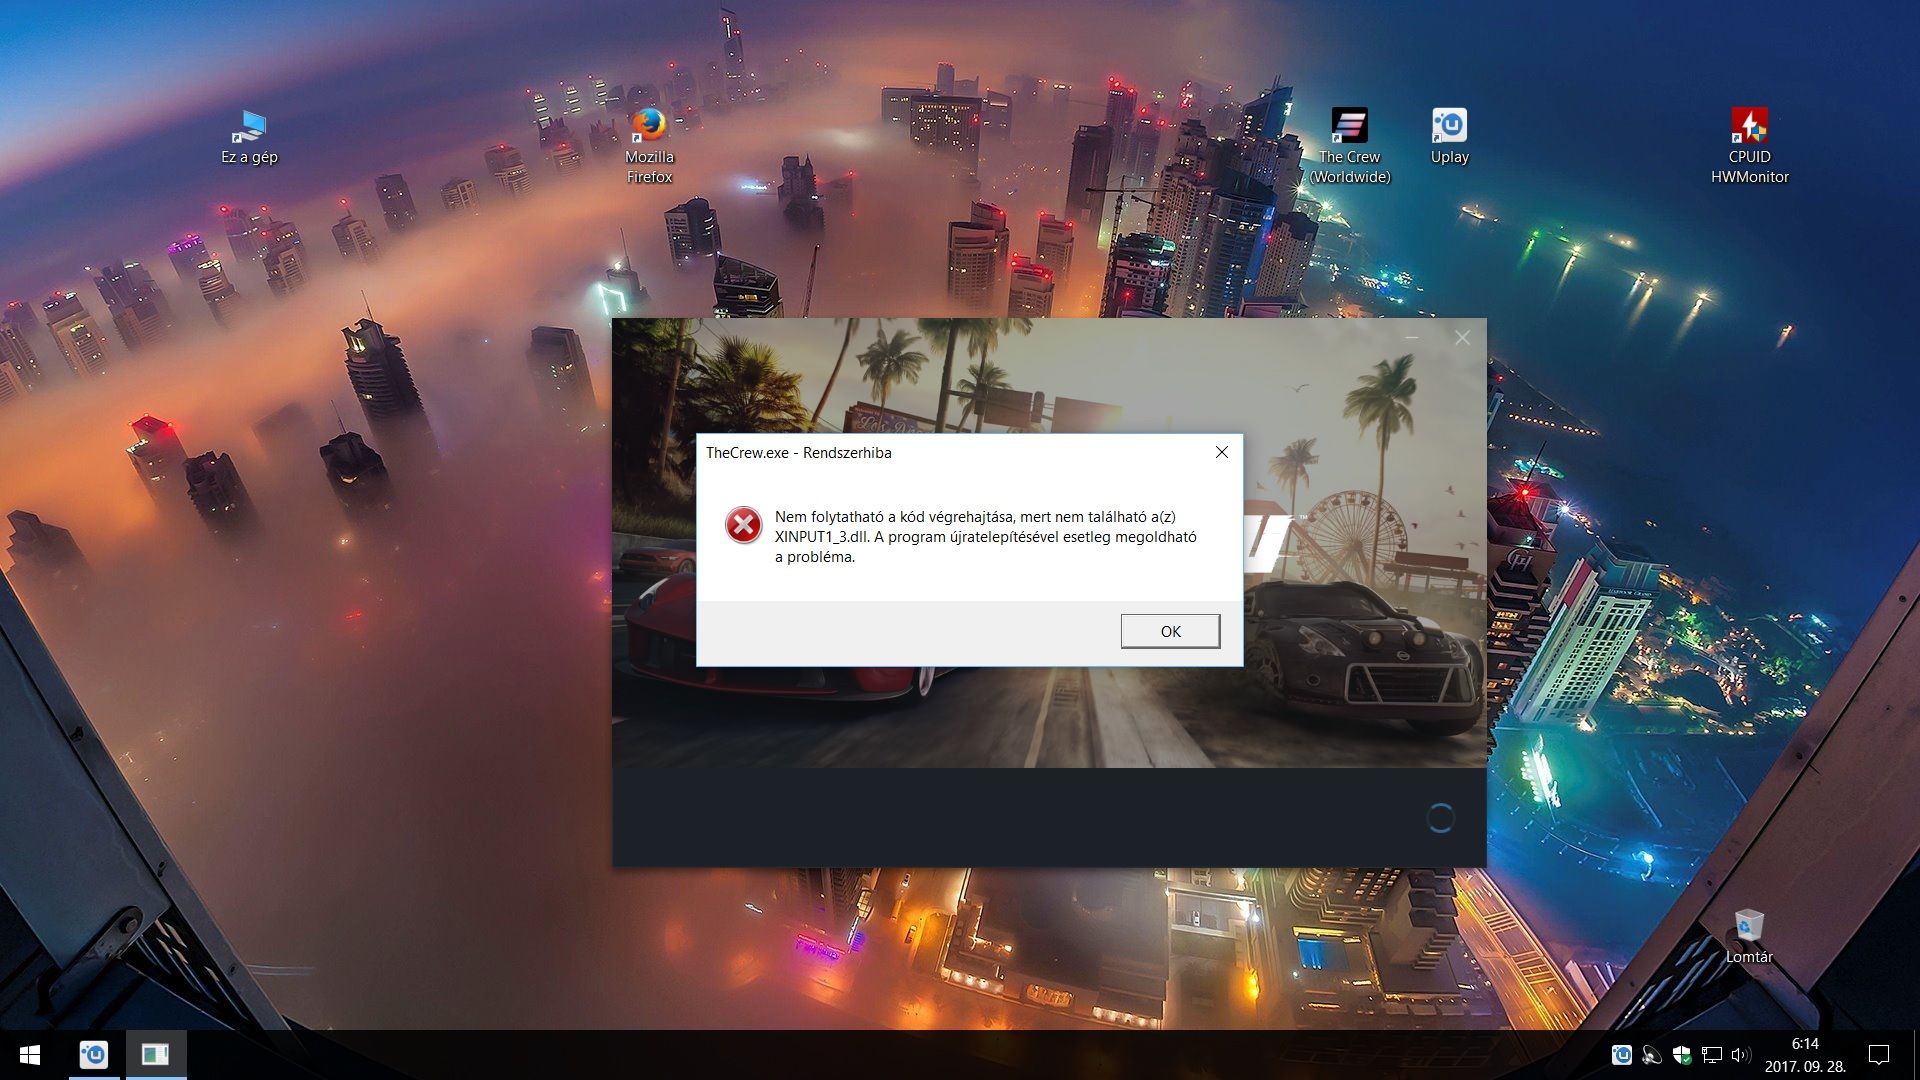The width and height of the screenshot is (1920, 1080).
Task: Open the speaker device tray icon
Action: pyautogui.click(x=1652, y=1055)
